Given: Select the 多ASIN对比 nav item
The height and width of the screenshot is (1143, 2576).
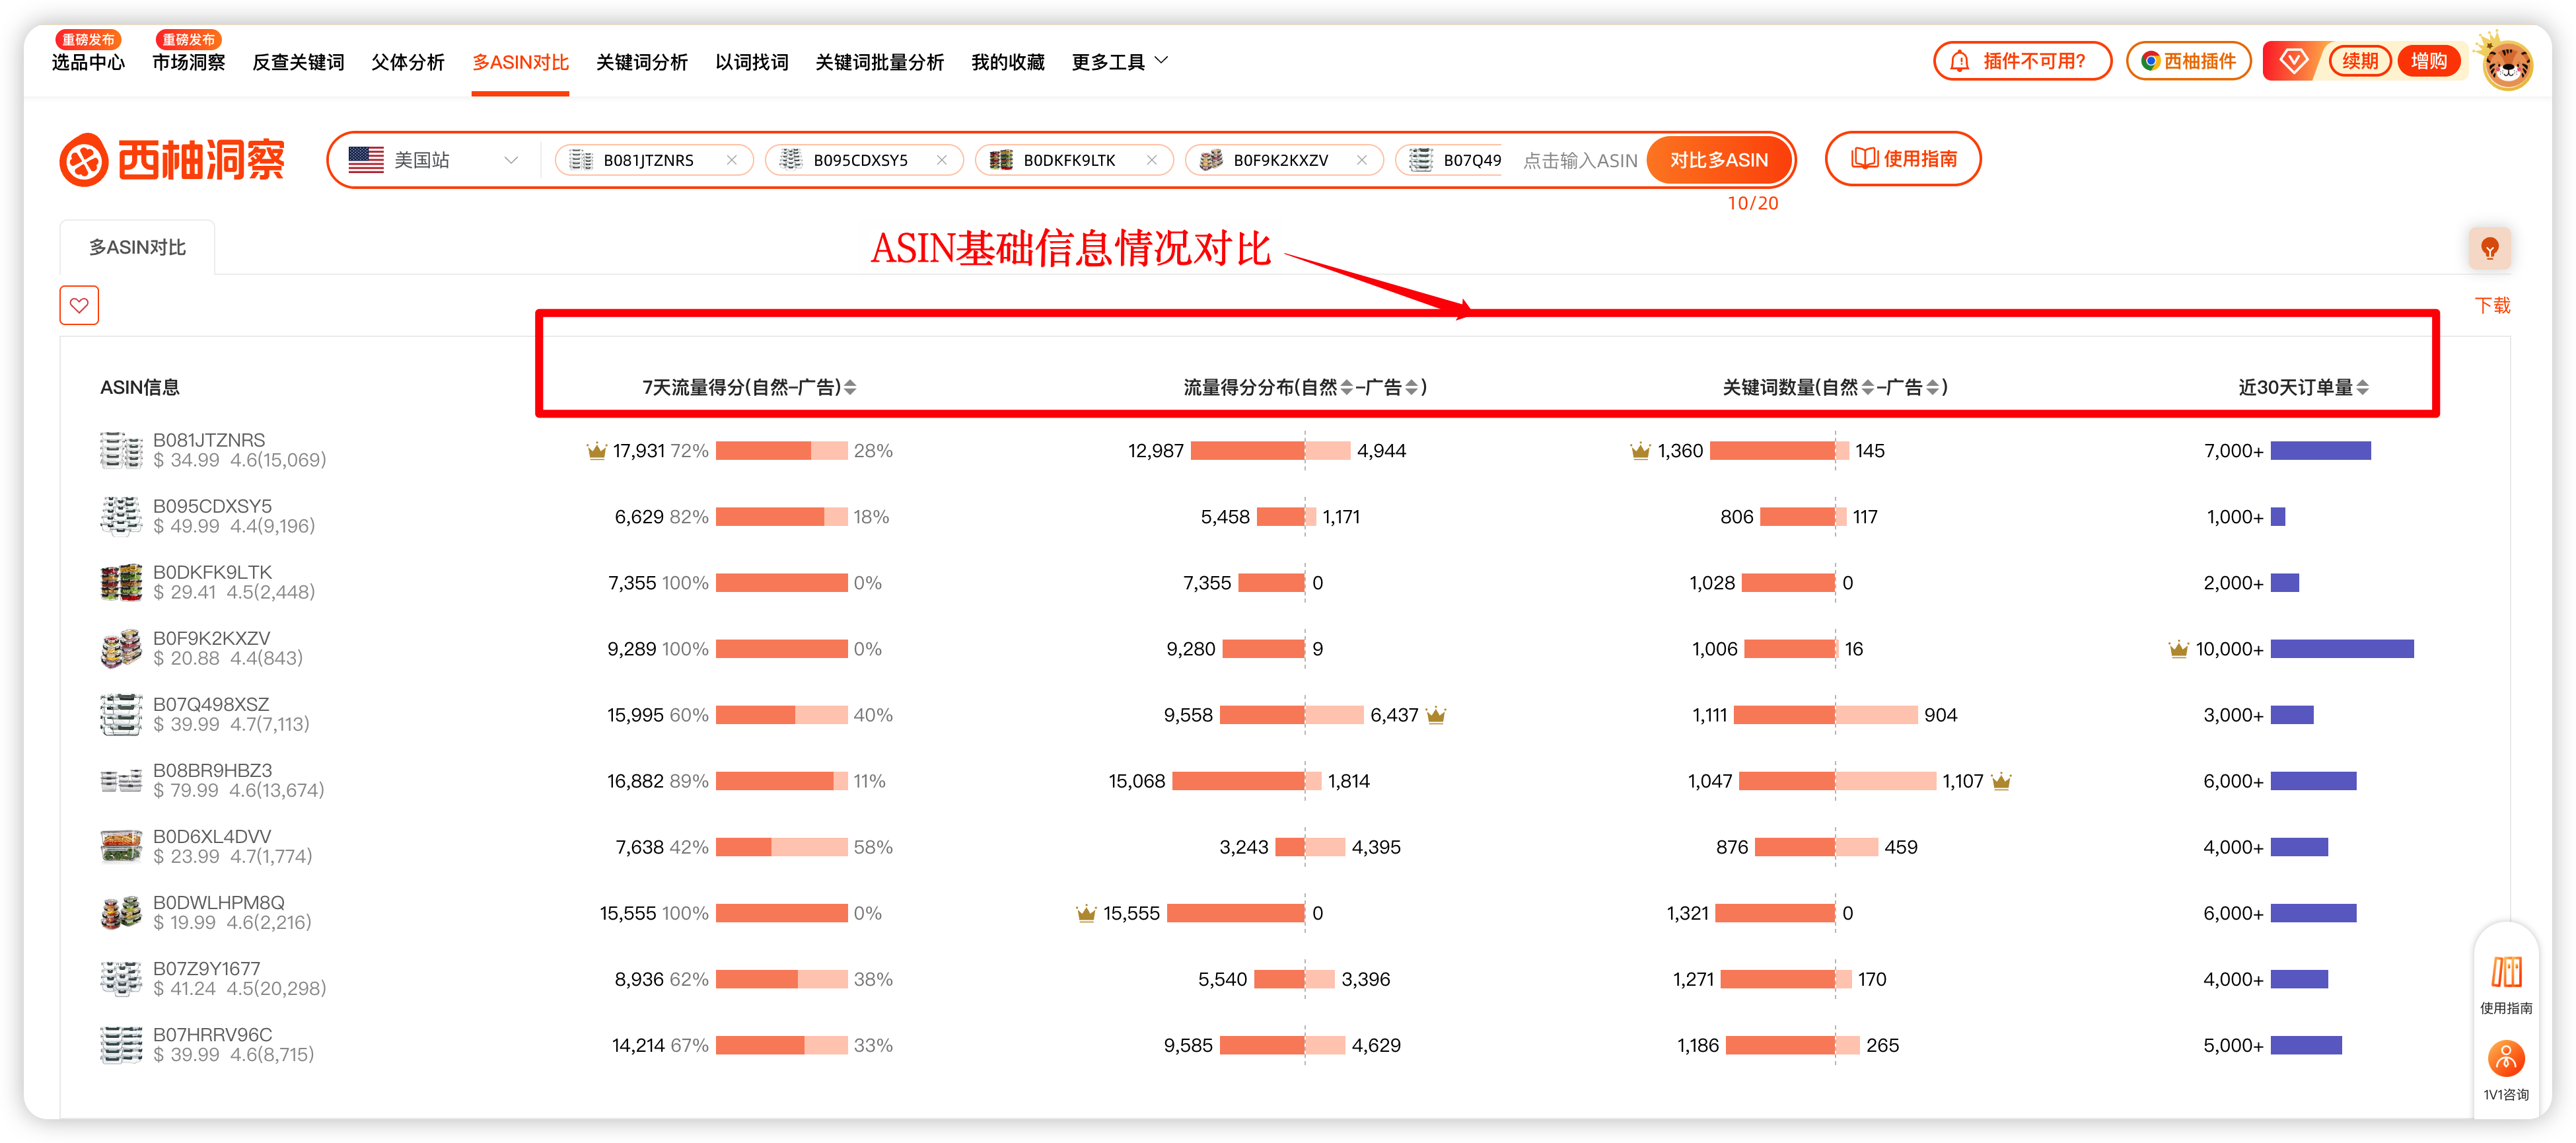Looking at the screenshot, I should (x=520, y=62).
